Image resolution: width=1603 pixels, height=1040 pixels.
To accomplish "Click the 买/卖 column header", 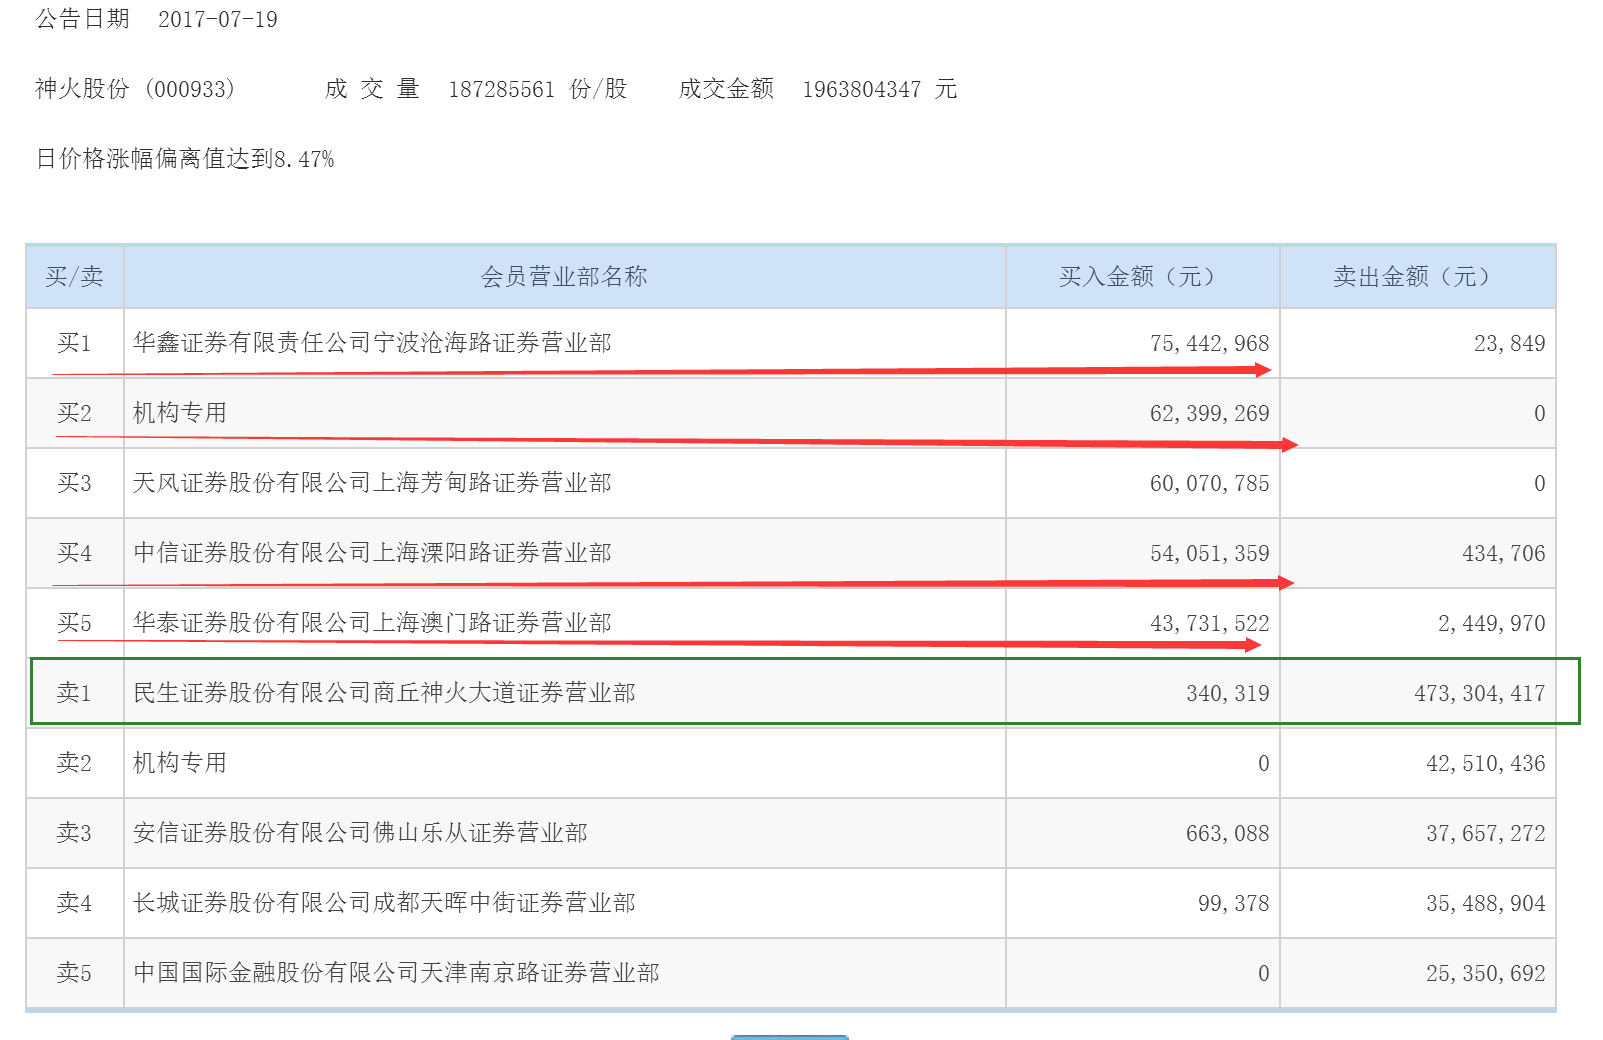I will click(75, 277).
